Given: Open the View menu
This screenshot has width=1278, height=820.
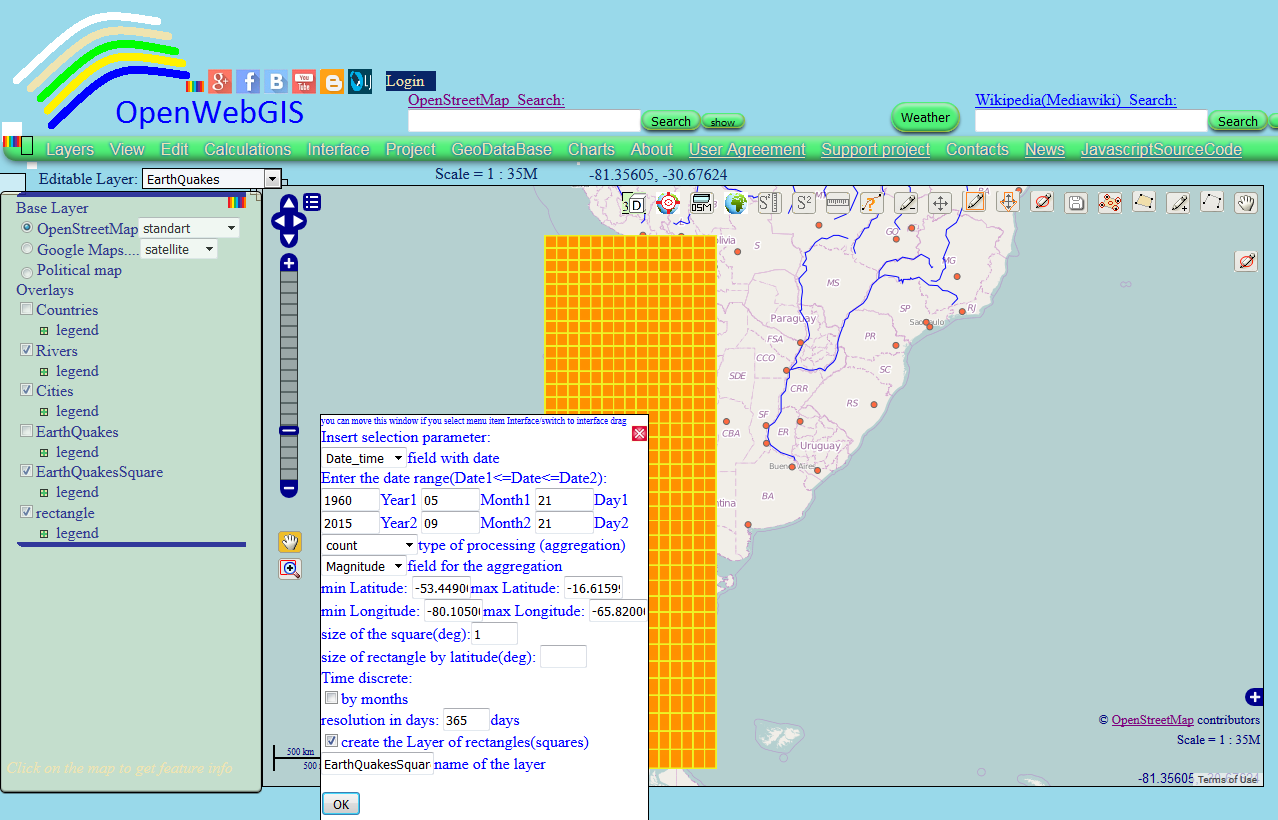Looking at the screenshot, I should [127, 149].
